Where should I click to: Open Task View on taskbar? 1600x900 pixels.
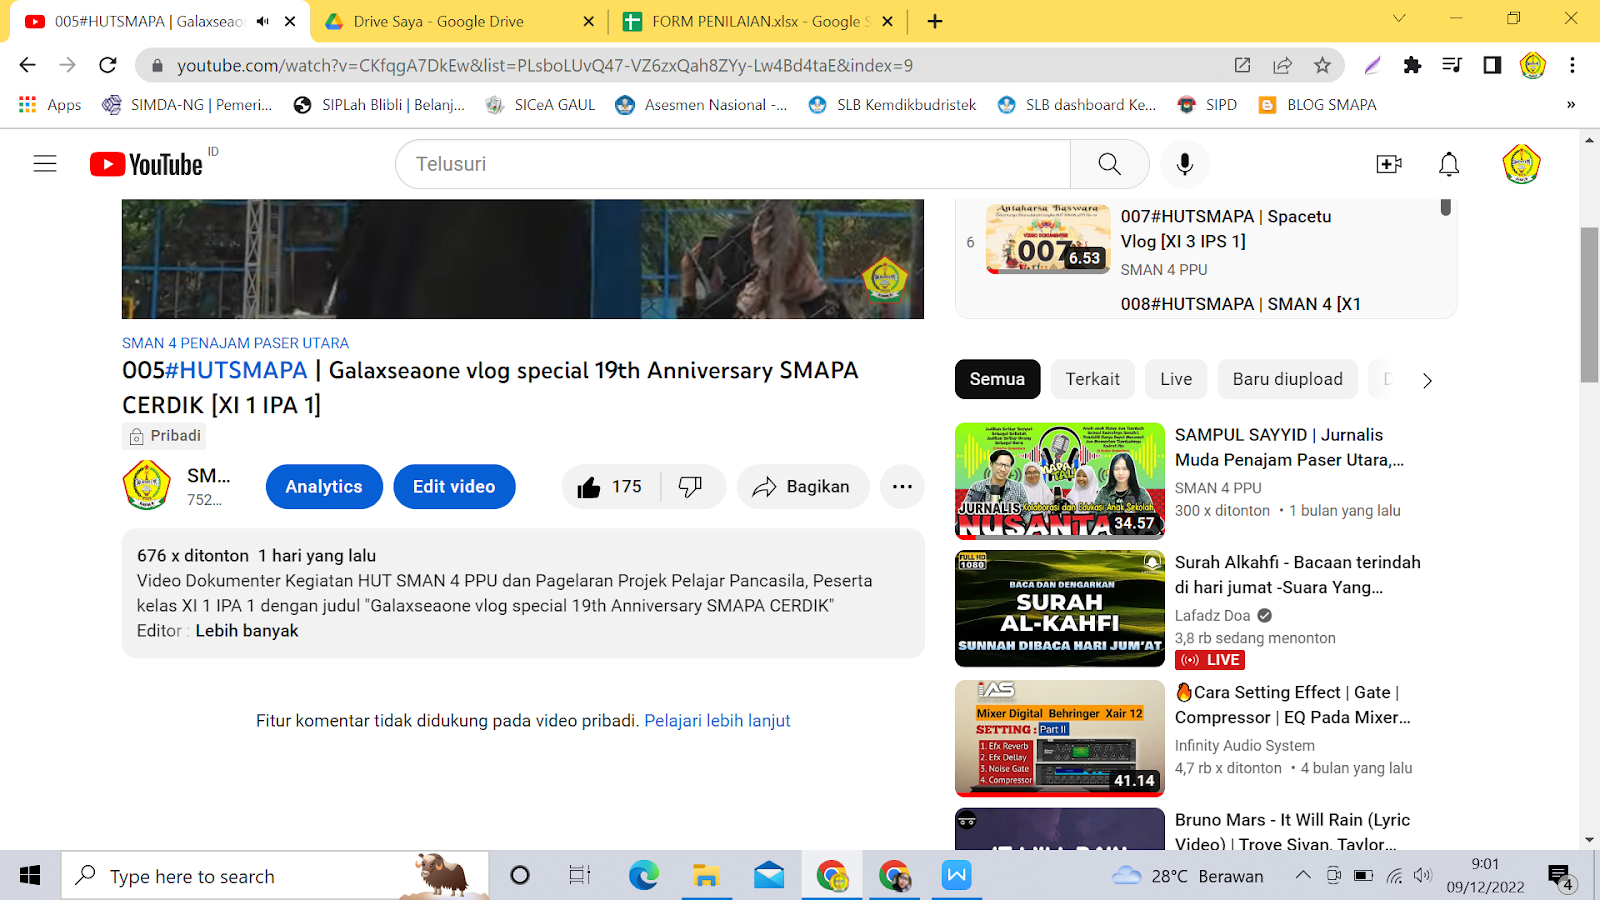click(x=580, y=876)
